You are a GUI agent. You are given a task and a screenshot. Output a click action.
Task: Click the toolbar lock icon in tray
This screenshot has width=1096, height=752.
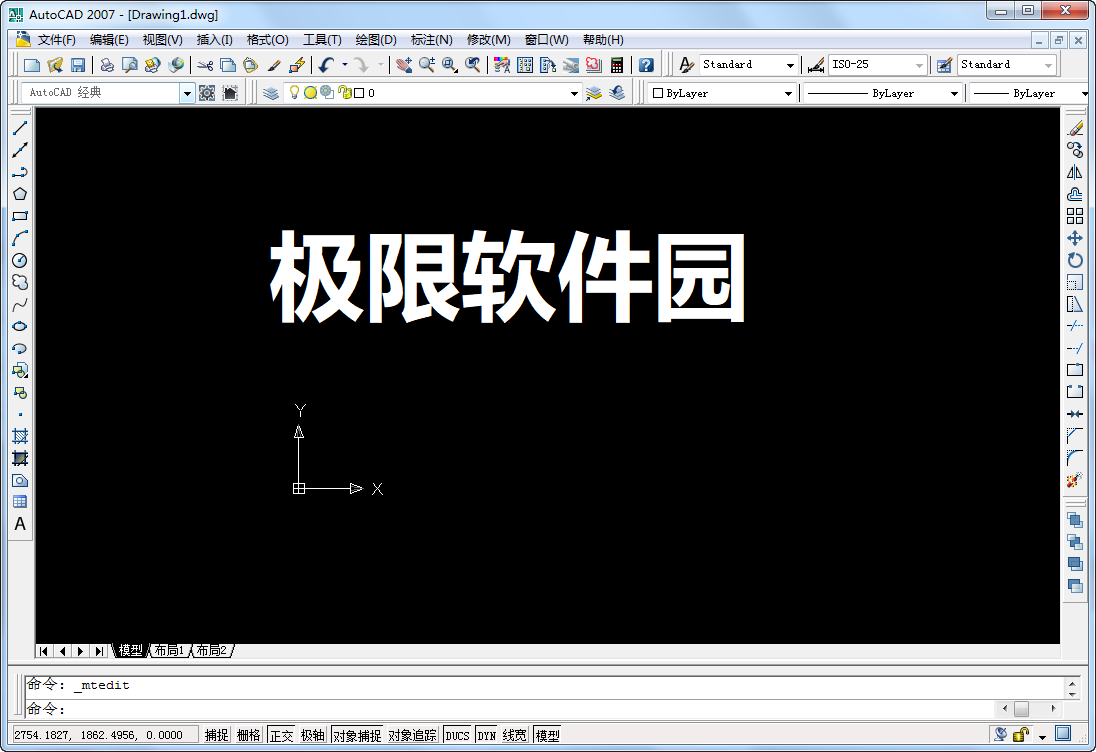[1021, 735]
